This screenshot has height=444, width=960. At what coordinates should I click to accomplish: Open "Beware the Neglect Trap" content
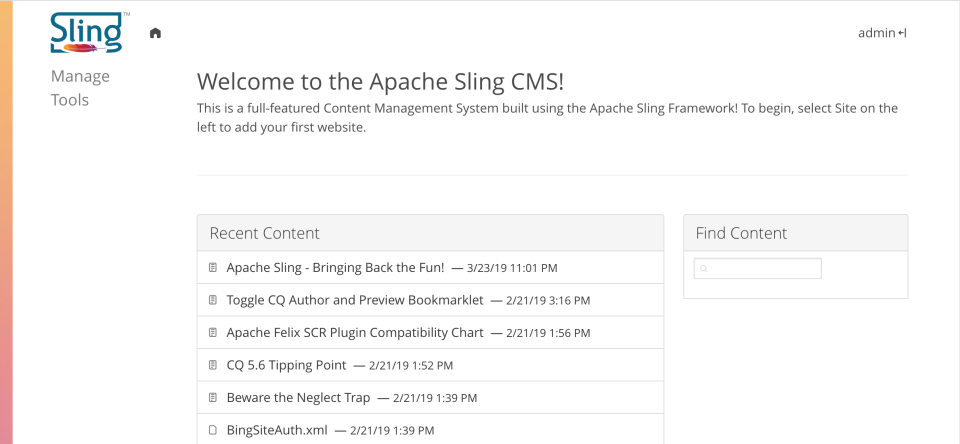point(298,398)
